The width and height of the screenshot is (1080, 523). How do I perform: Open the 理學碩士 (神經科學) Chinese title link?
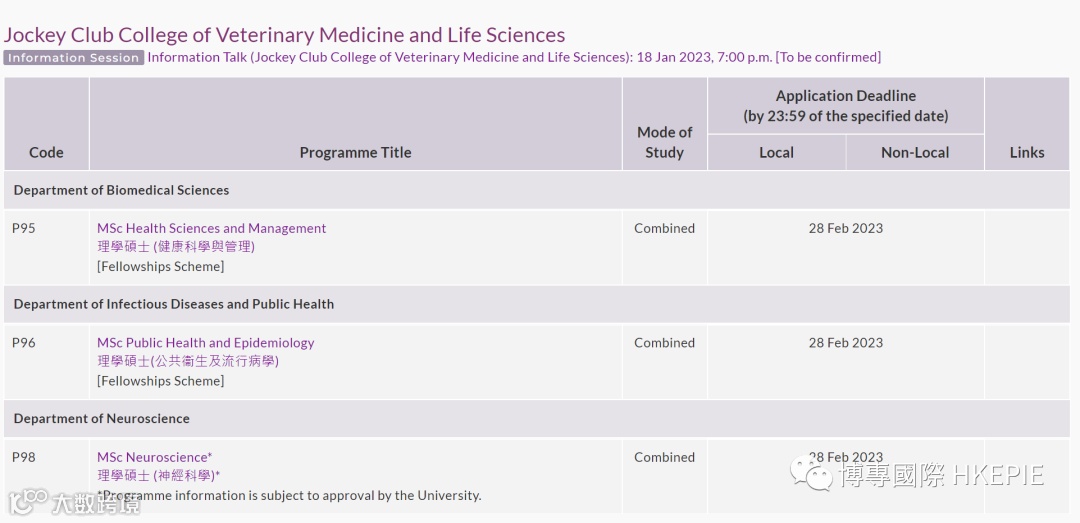(x=158, y=475)
